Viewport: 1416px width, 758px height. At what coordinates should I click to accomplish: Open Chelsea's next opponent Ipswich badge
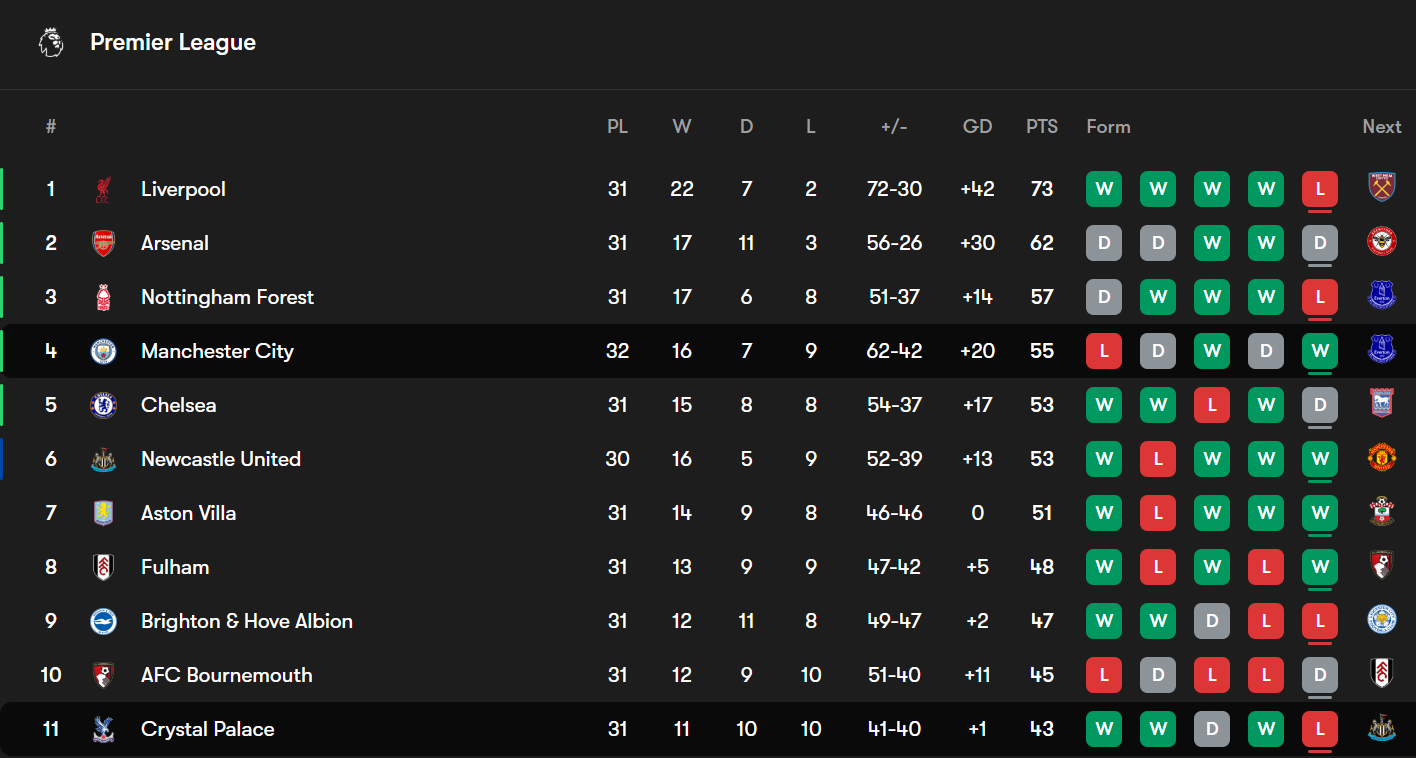[x=1382, y=404]
